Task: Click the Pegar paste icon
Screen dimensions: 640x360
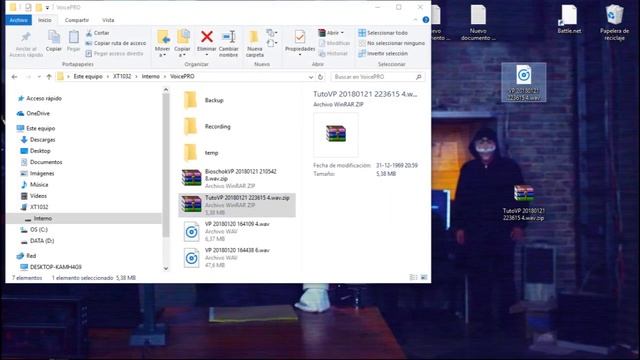Action: (x=73, y=37)
